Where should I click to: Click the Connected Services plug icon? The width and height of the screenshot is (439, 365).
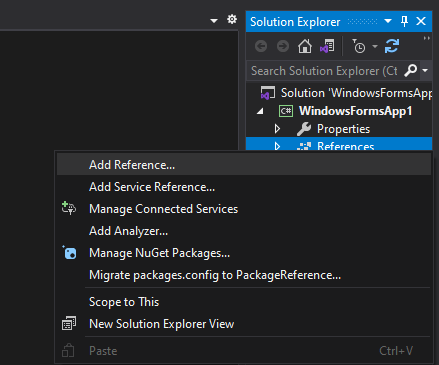pyautogui.click(x=69, y=208)
